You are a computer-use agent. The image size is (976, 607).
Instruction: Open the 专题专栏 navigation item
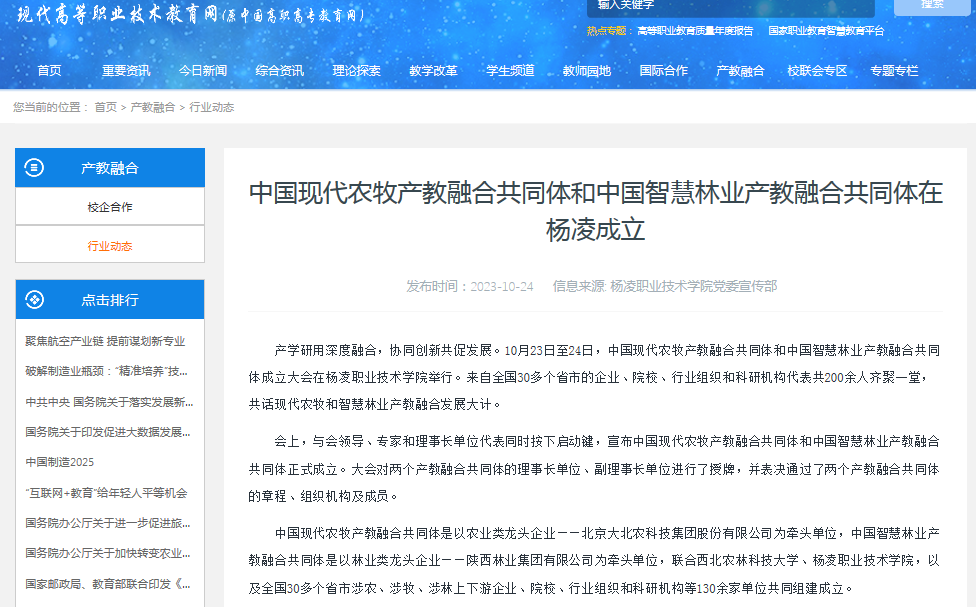point(894,71)
